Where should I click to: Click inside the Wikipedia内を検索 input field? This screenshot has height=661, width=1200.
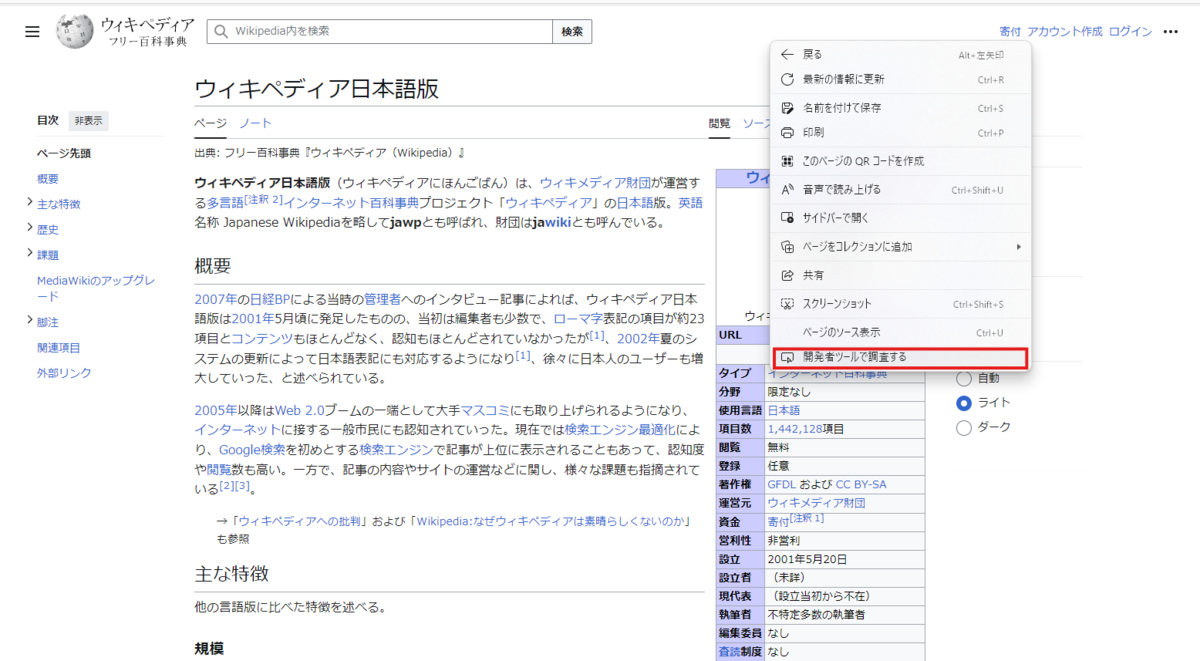380,31
